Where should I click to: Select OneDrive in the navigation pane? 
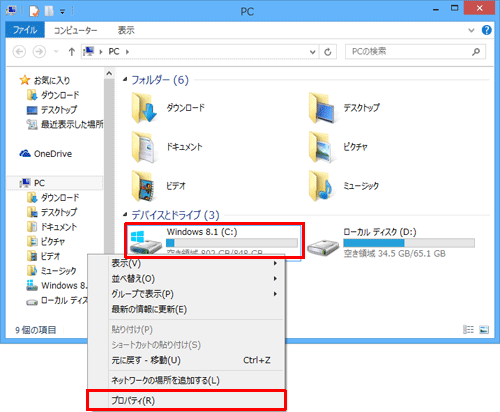pyautogui.click(x=46, y=154)
